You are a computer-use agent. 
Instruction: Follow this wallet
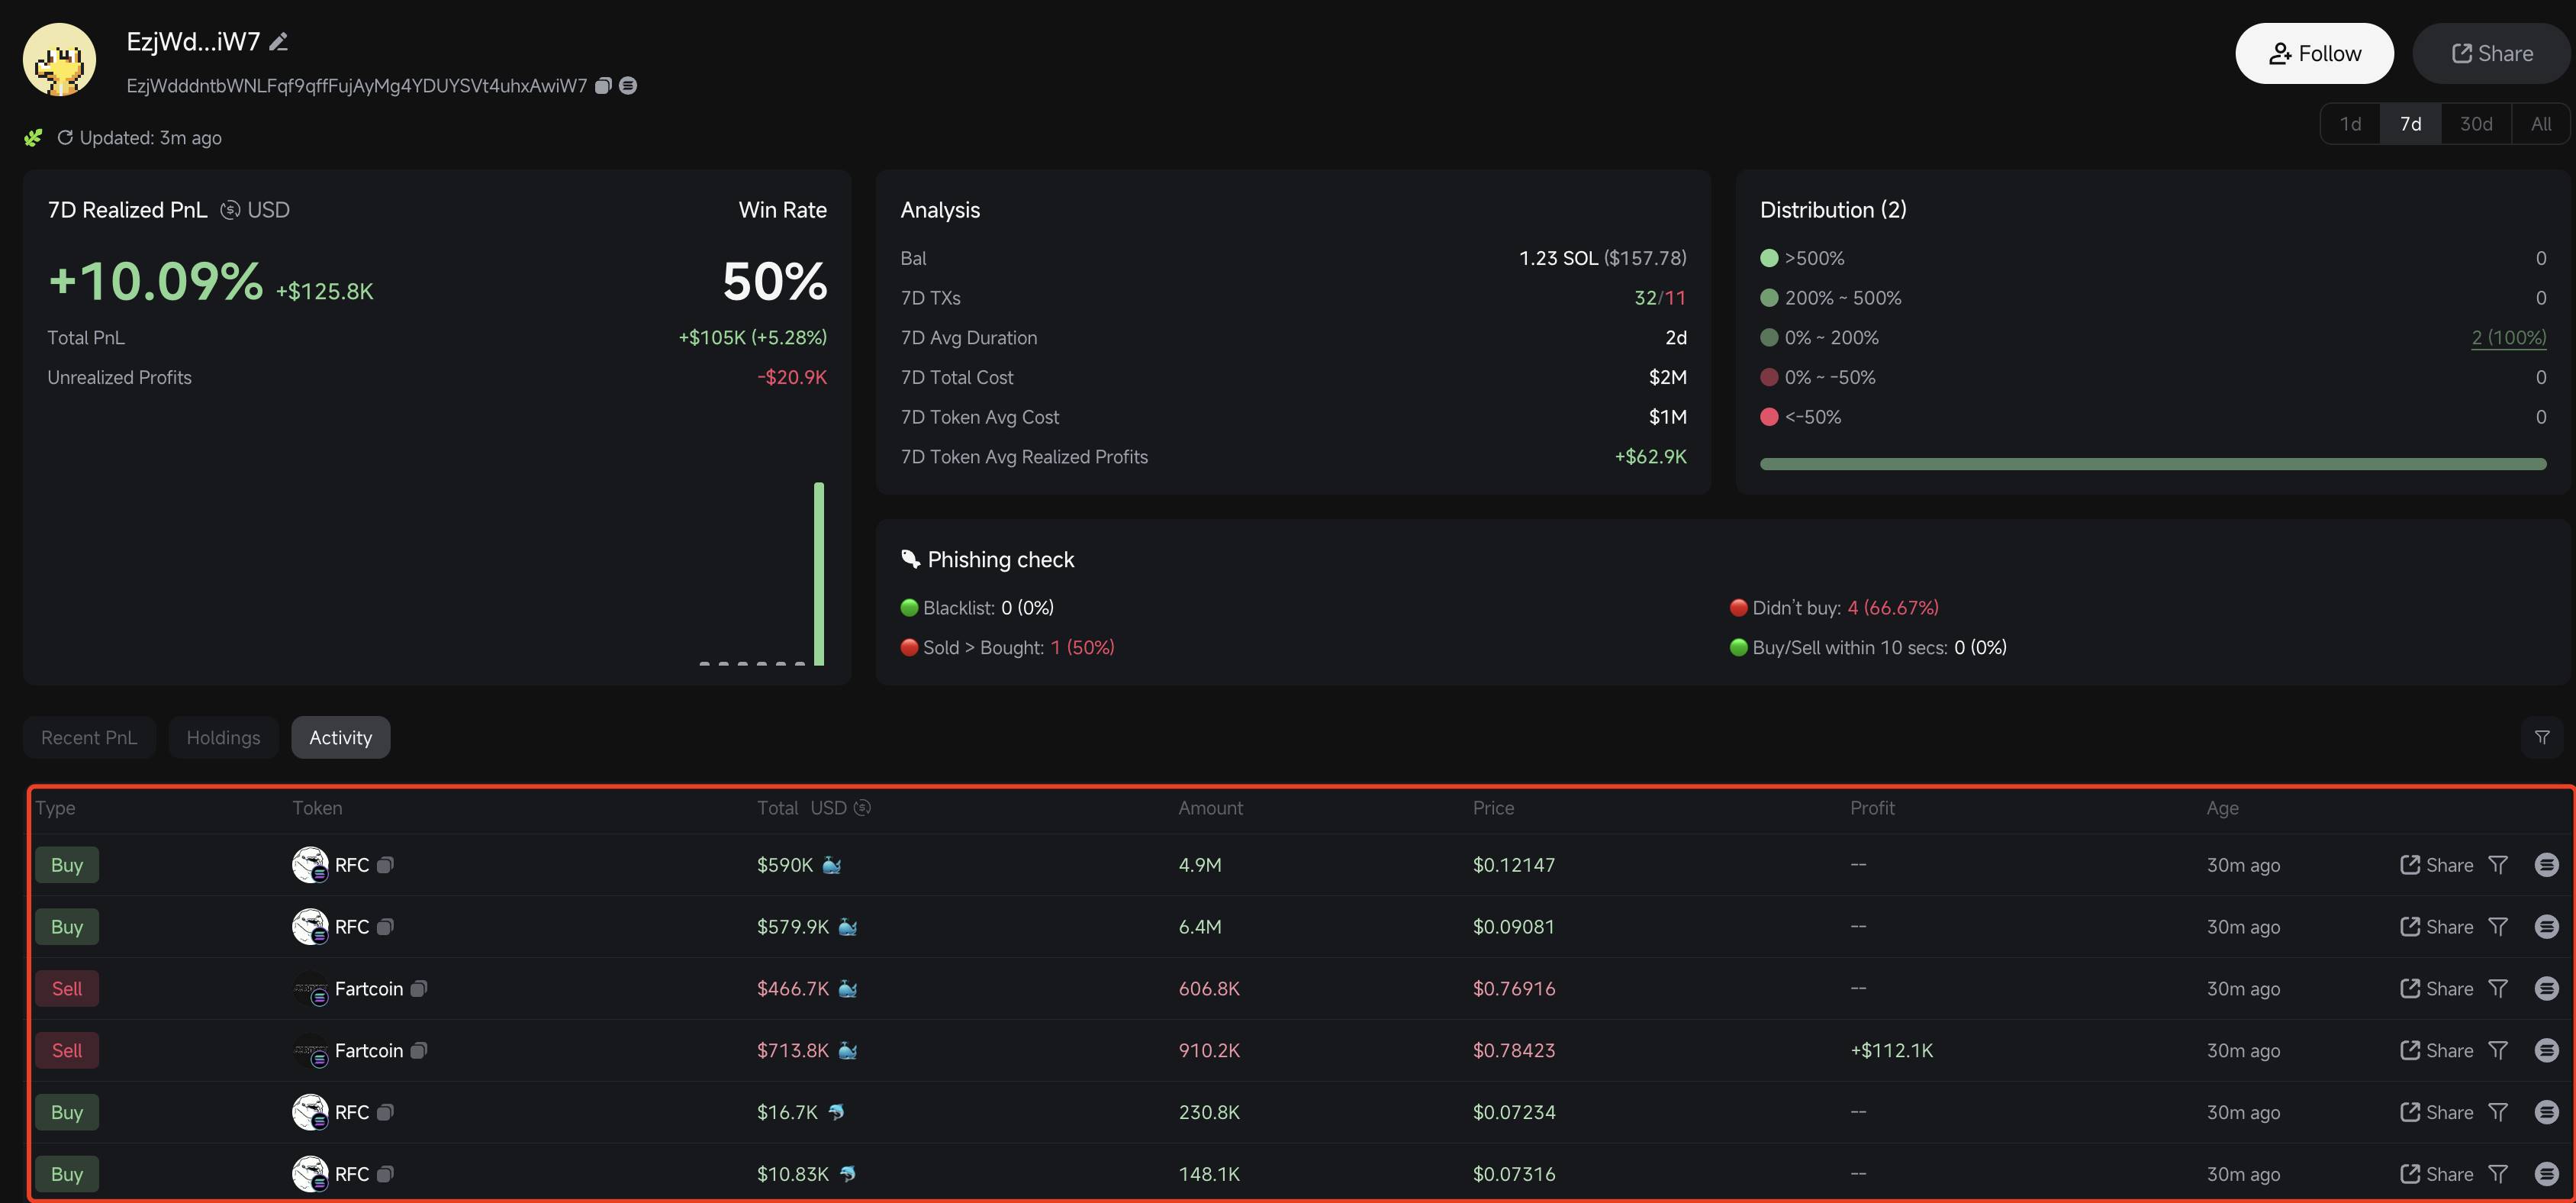pos(2314,54)
